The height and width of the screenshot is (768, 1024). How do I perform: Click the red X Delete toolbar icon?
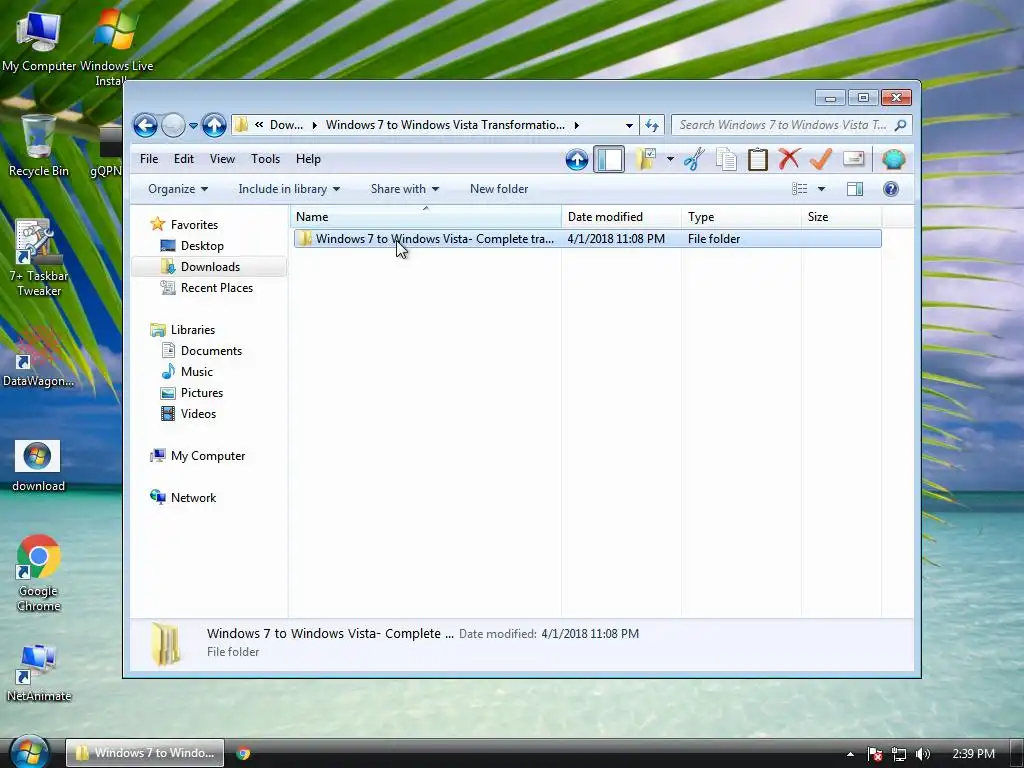tap(789, 159)
